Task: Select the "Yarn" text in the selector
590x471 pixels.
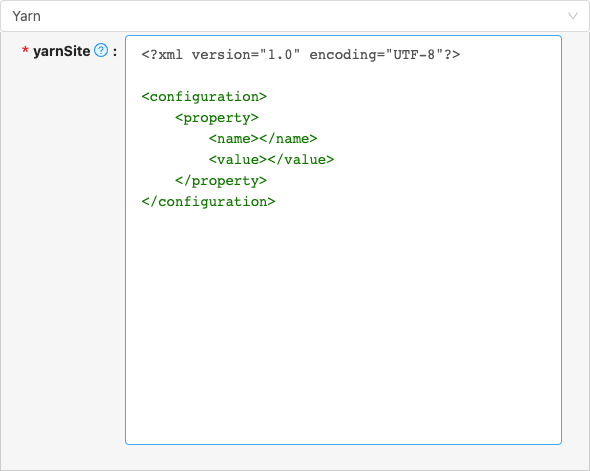Action: (26, 16)
